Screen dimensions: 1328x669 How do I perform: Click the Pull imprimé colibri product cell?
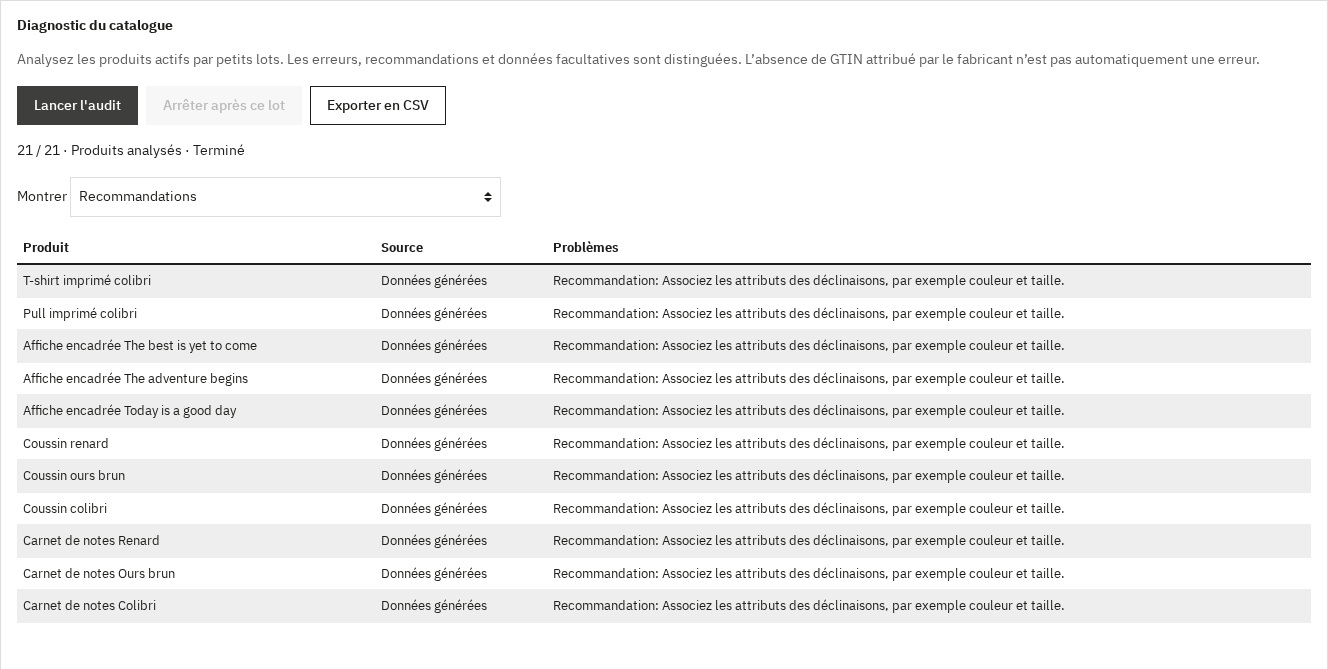(x=80, y=314)
